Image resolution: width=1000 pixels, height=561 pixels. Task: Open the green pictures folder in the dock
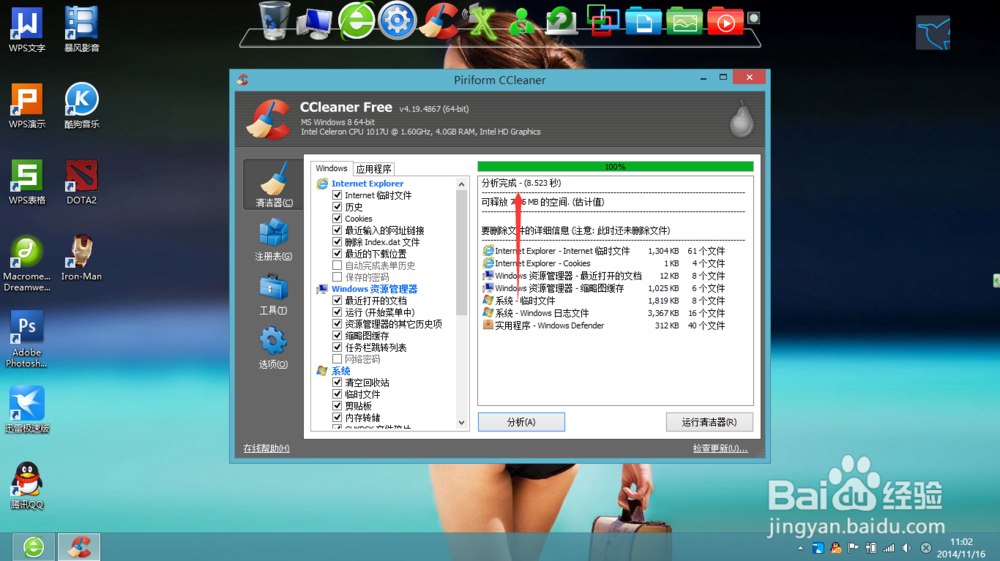[x=684, y=21]
